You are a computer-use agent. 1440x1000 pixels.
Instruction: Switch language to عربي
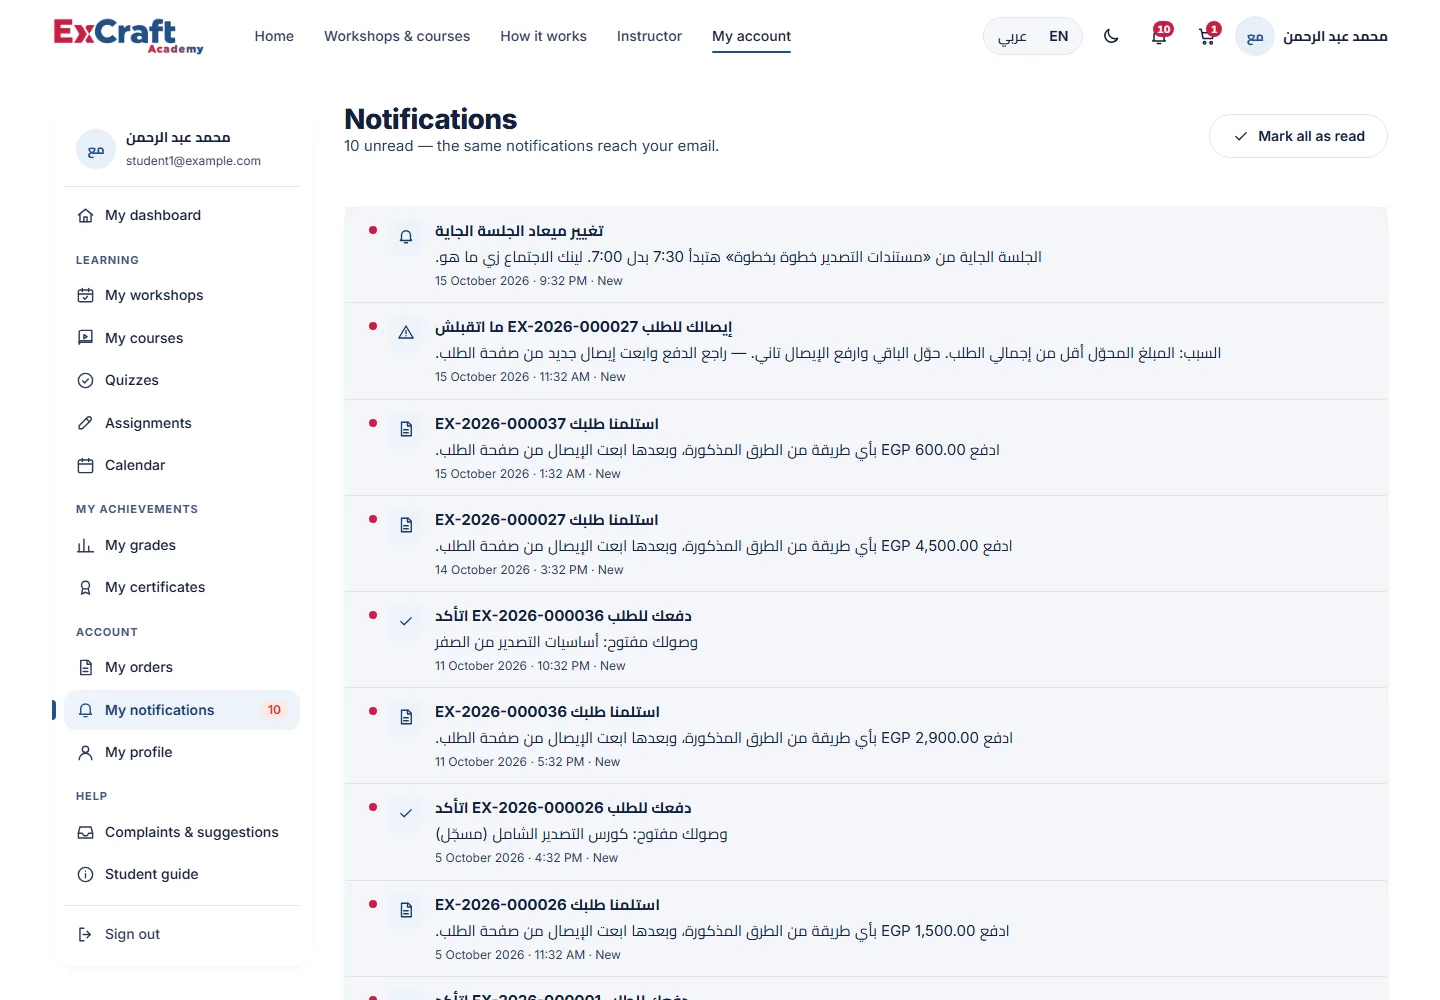[1012, 36]
